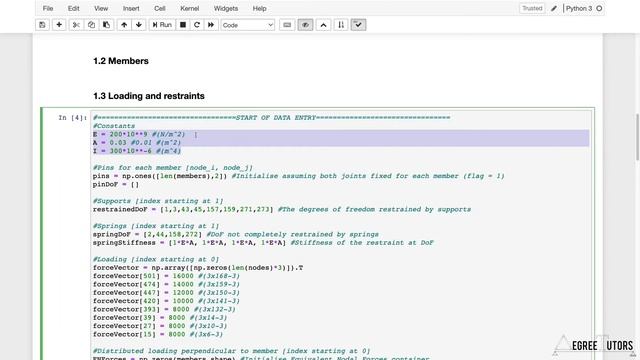Click the kernel status circle indicator

coord(599,8)
